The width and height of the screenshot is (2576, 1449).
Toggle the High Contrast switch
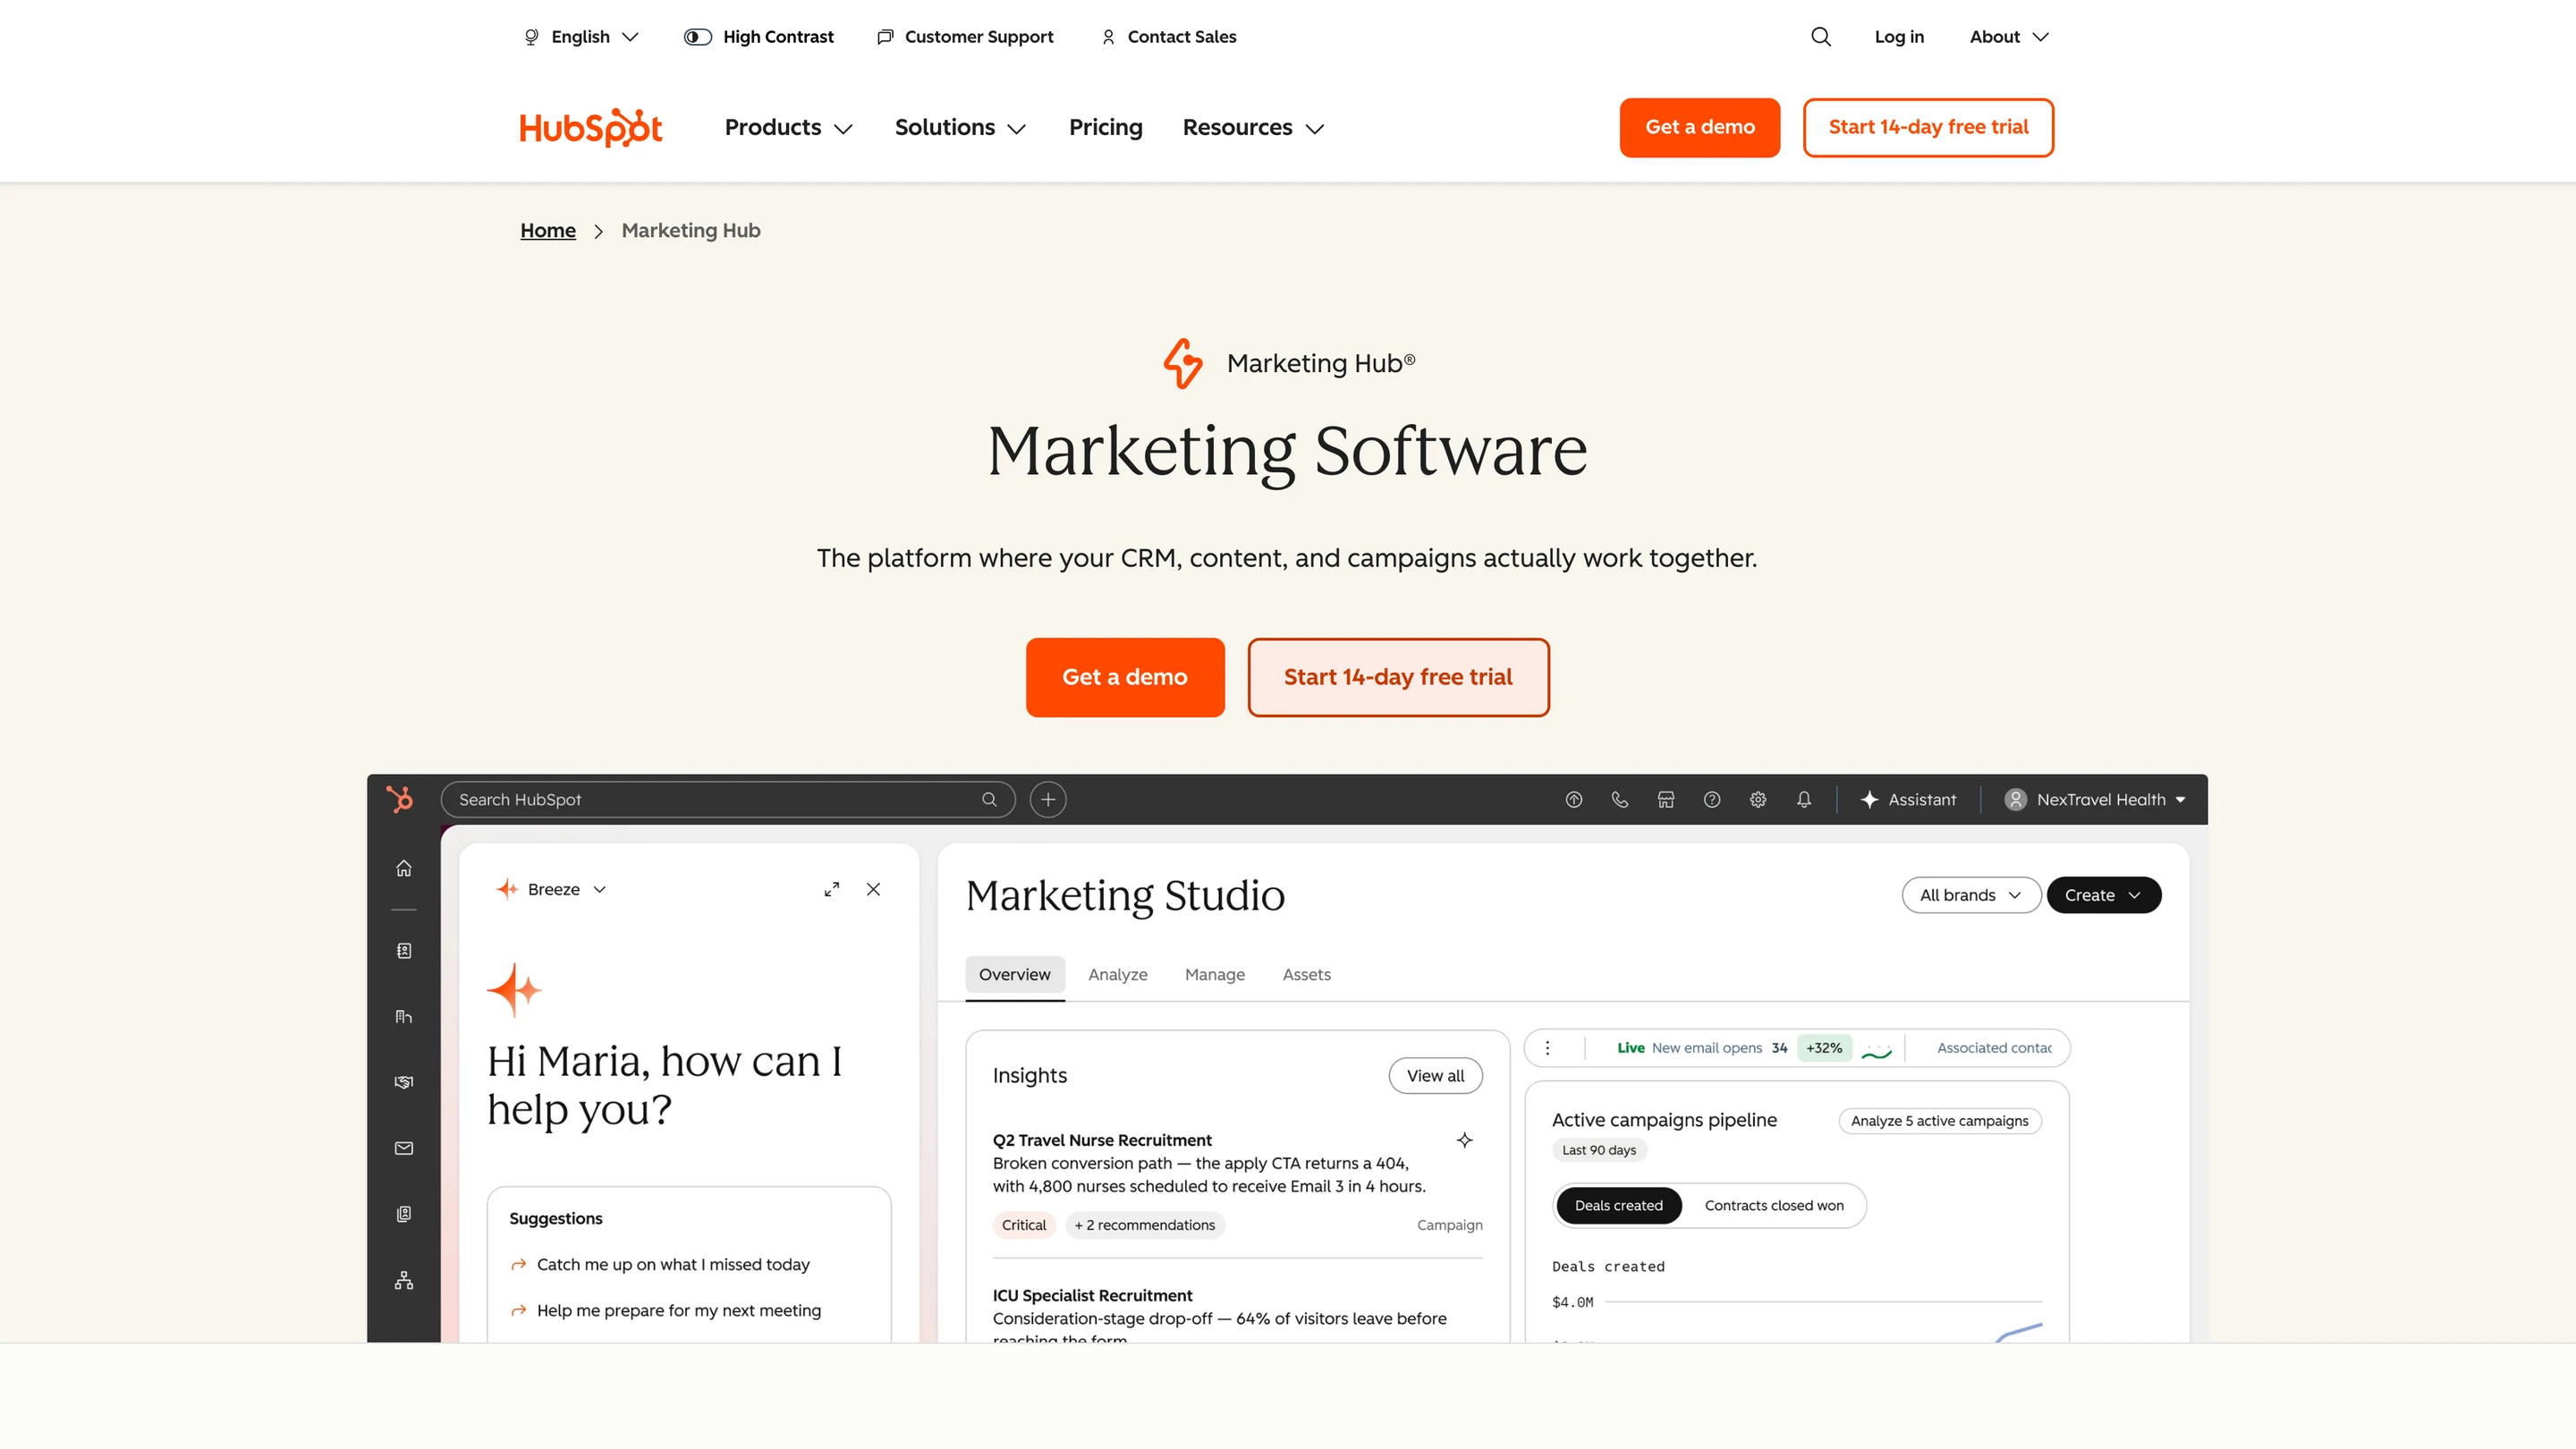tap(698, 37)
